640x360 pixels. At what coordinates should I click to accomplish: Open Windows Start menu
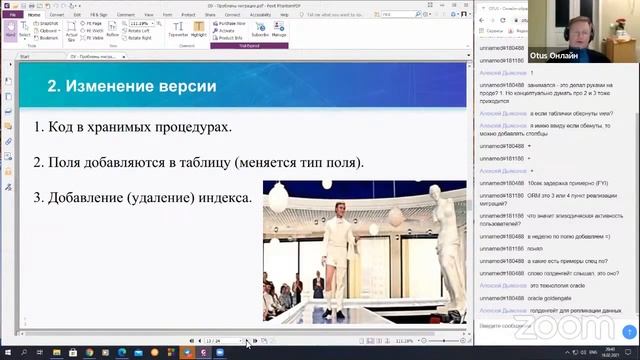[x=7, y=352]
